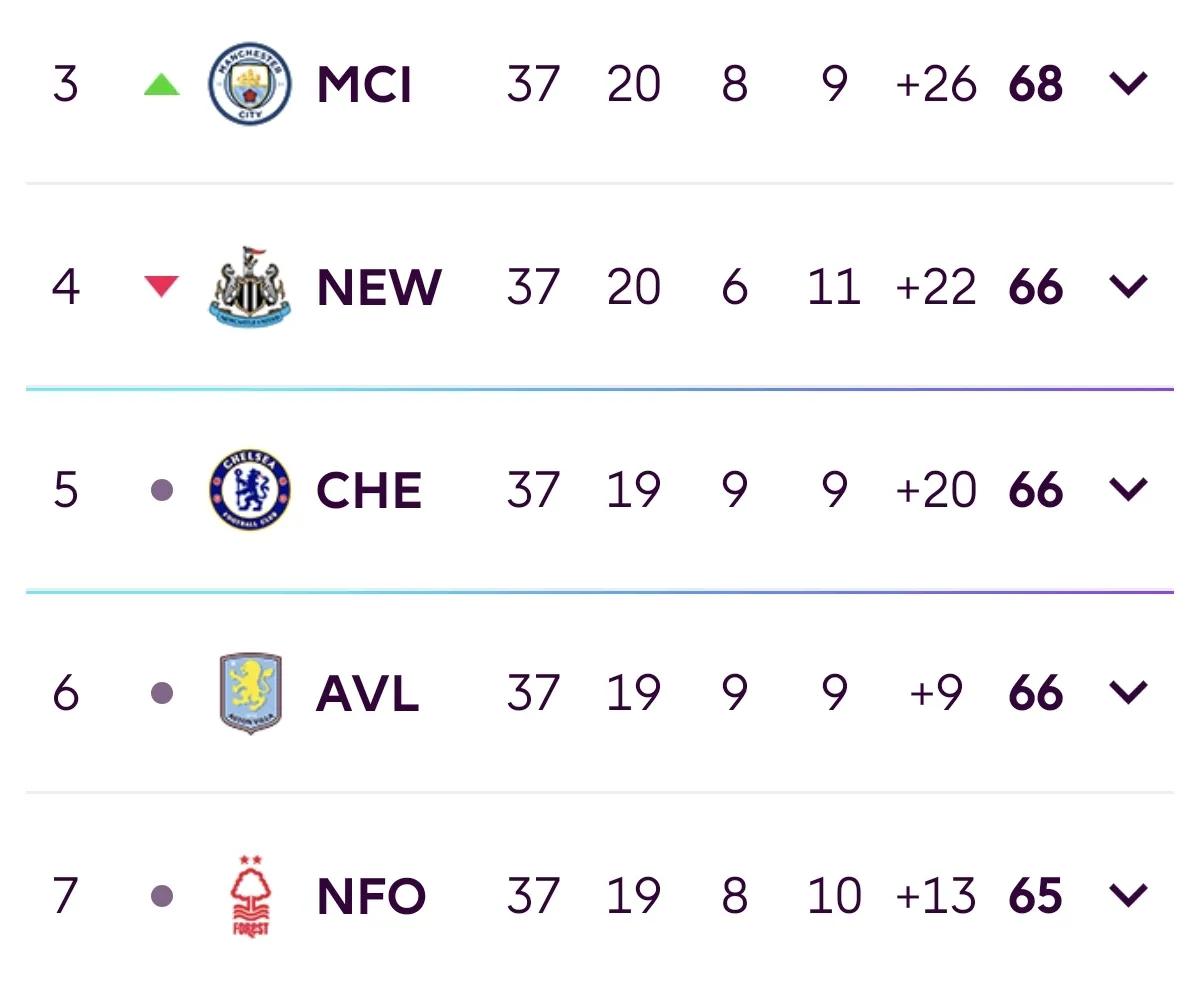Select the AVL team name
Viewport: 1200px width, 985px height.
(367, 694)
